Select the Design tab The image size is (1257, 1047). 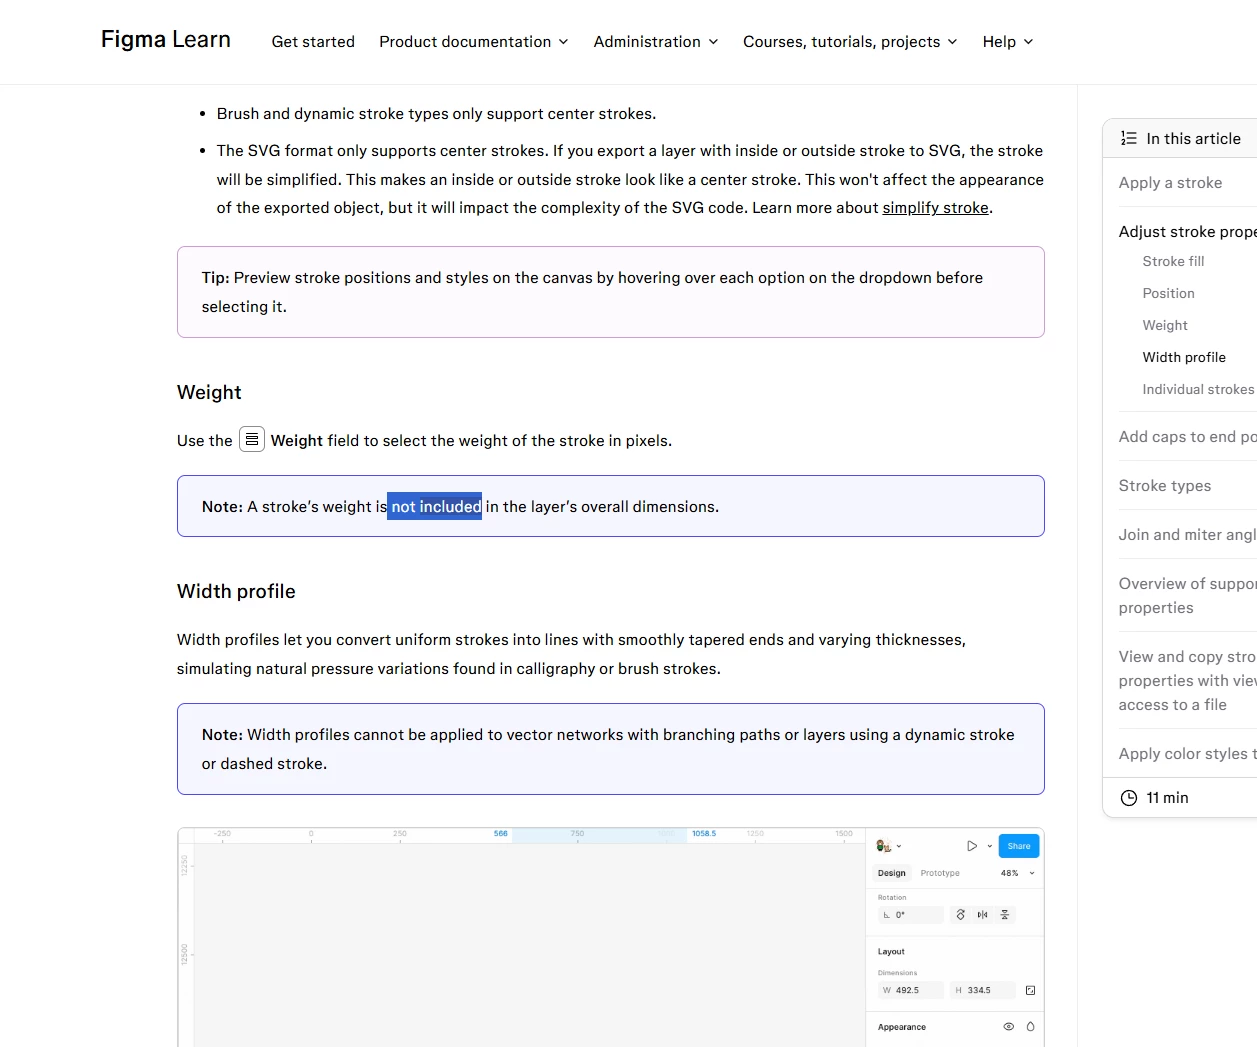(891, 873)
